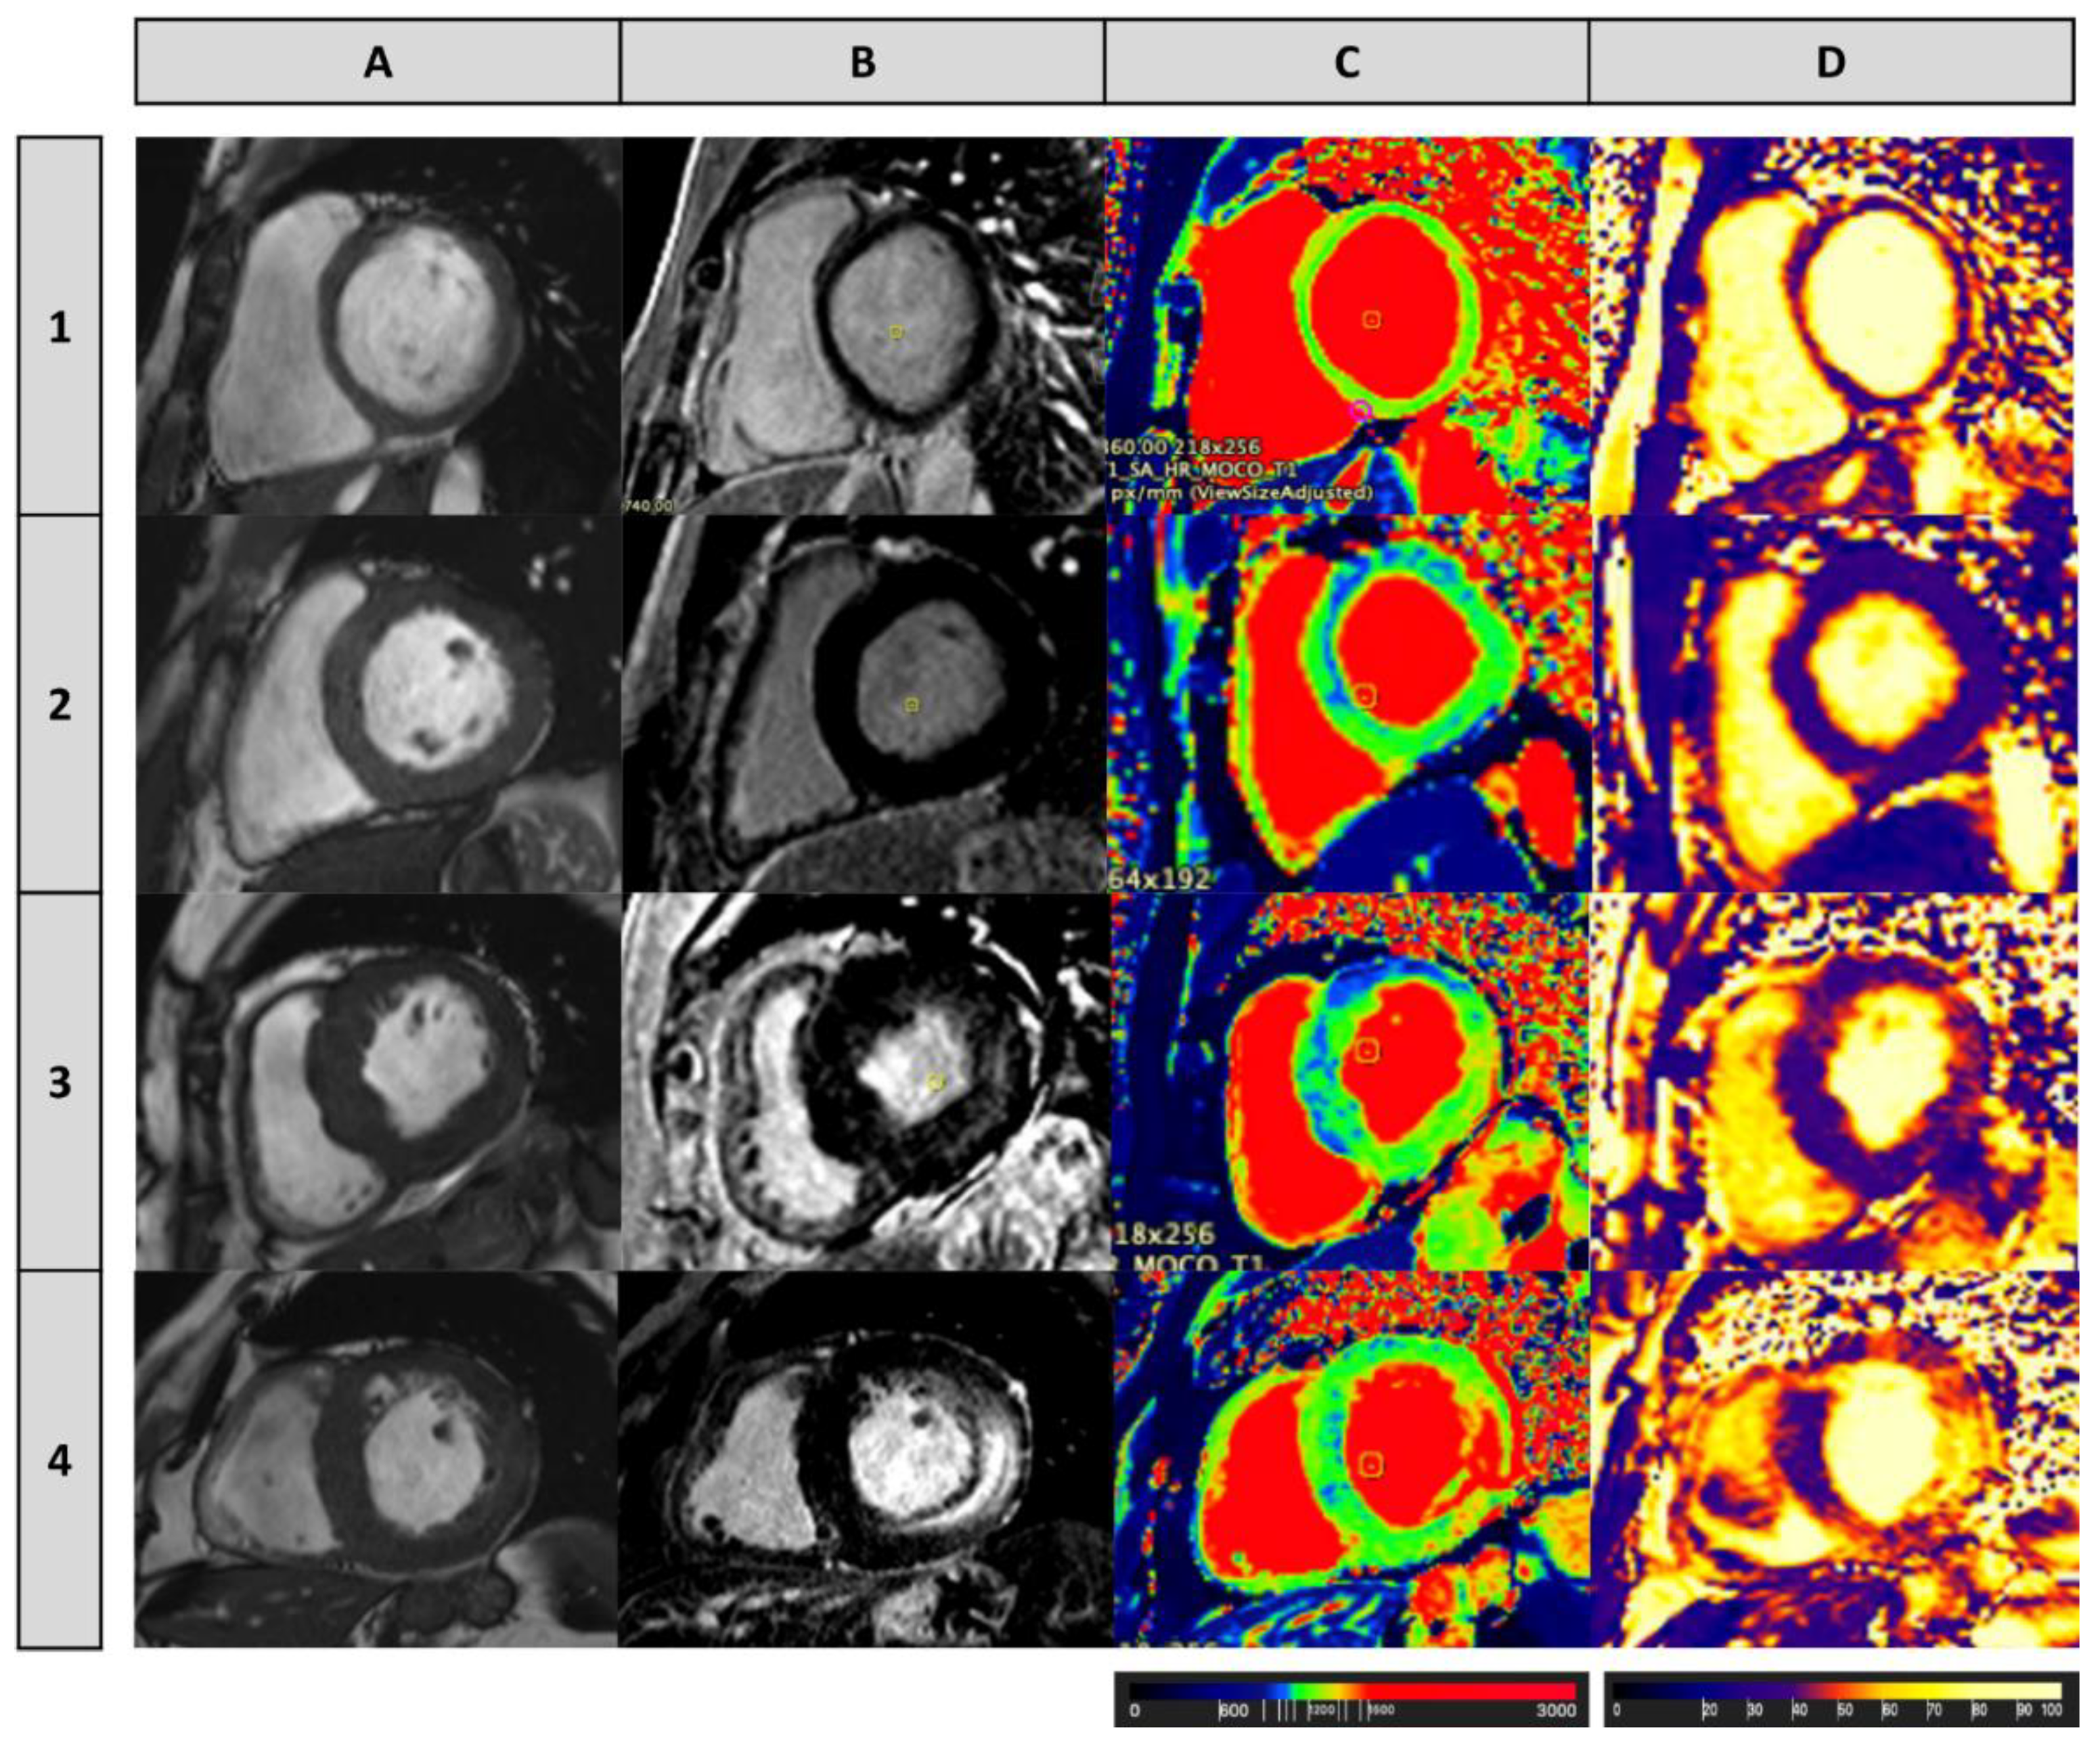2100x1746 pixels.
Task: Select column header D
Action: [1830, 62]
